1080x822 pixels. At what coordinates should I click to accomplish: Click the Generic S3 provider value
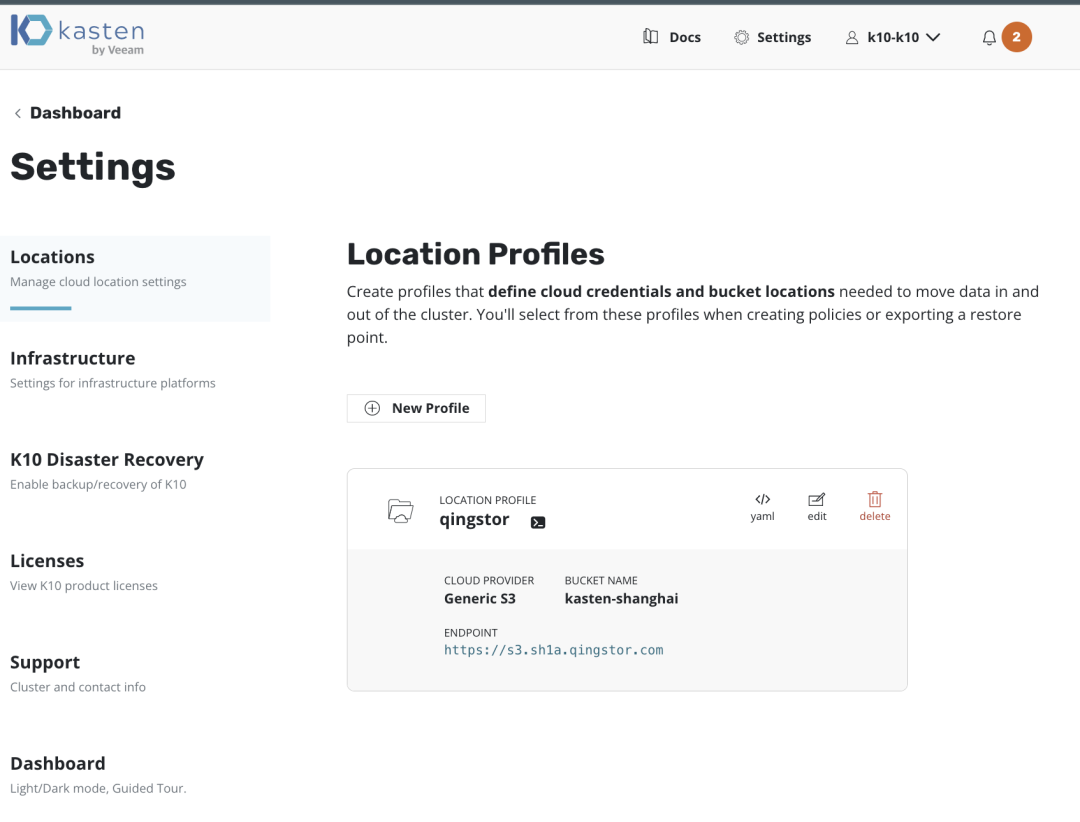coord(479,599)
